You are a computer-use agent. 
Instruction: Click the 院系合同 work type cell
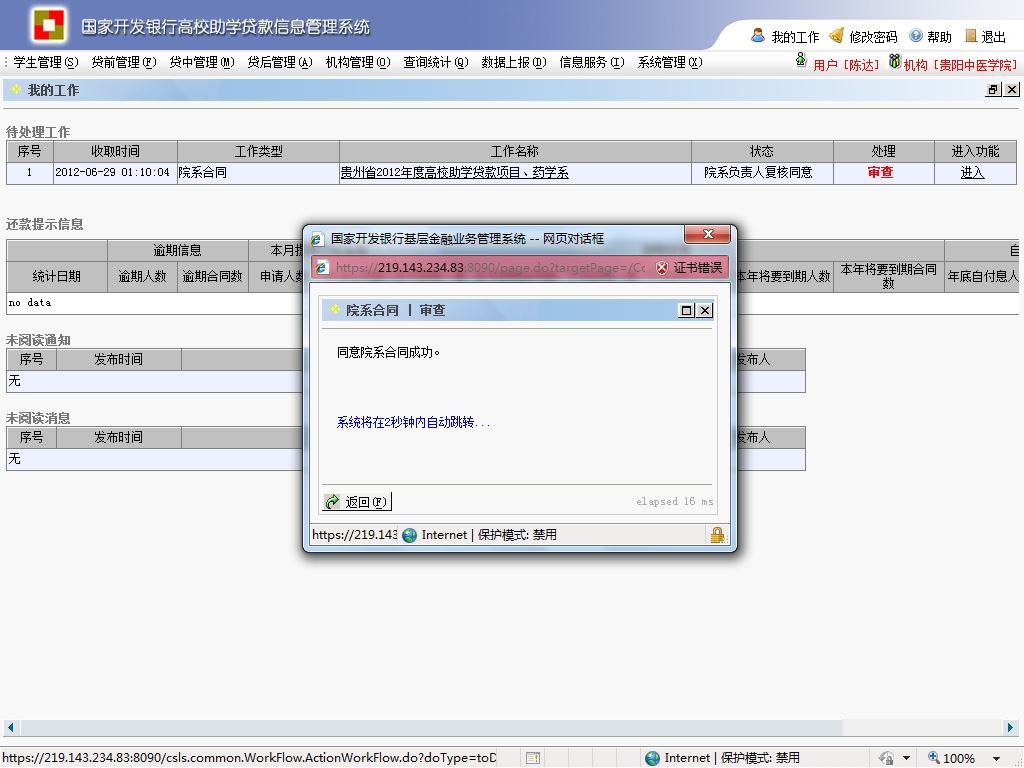point(258,172)
